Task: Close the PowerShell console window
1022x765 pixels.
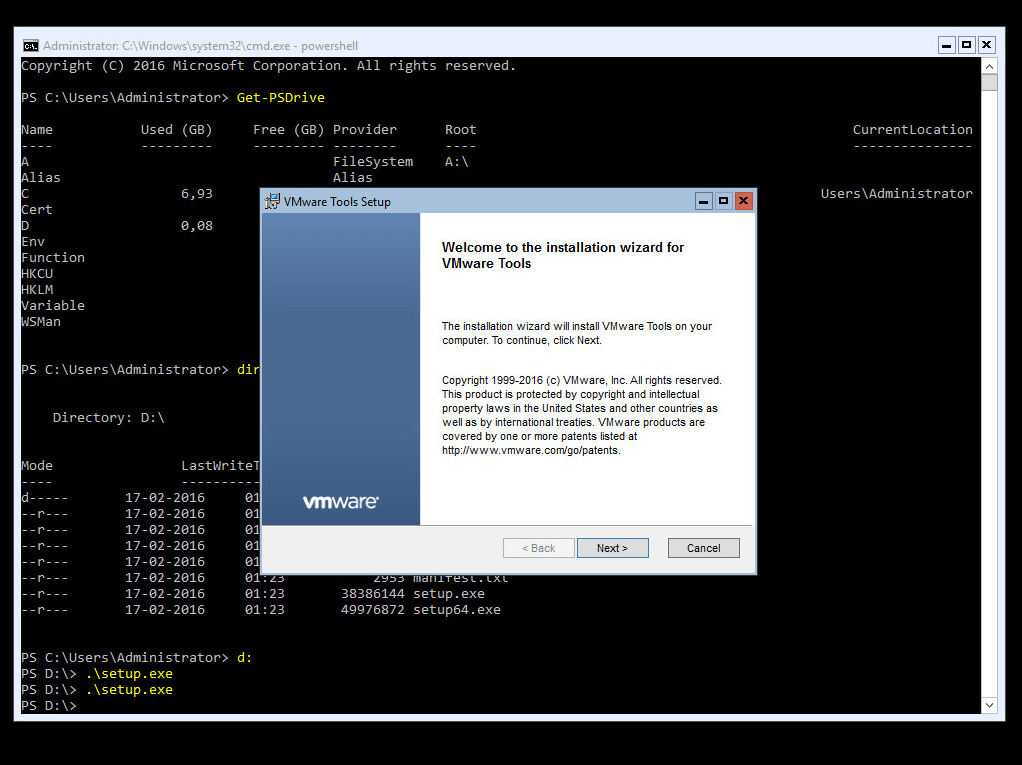Action: [x=987, y=45]
